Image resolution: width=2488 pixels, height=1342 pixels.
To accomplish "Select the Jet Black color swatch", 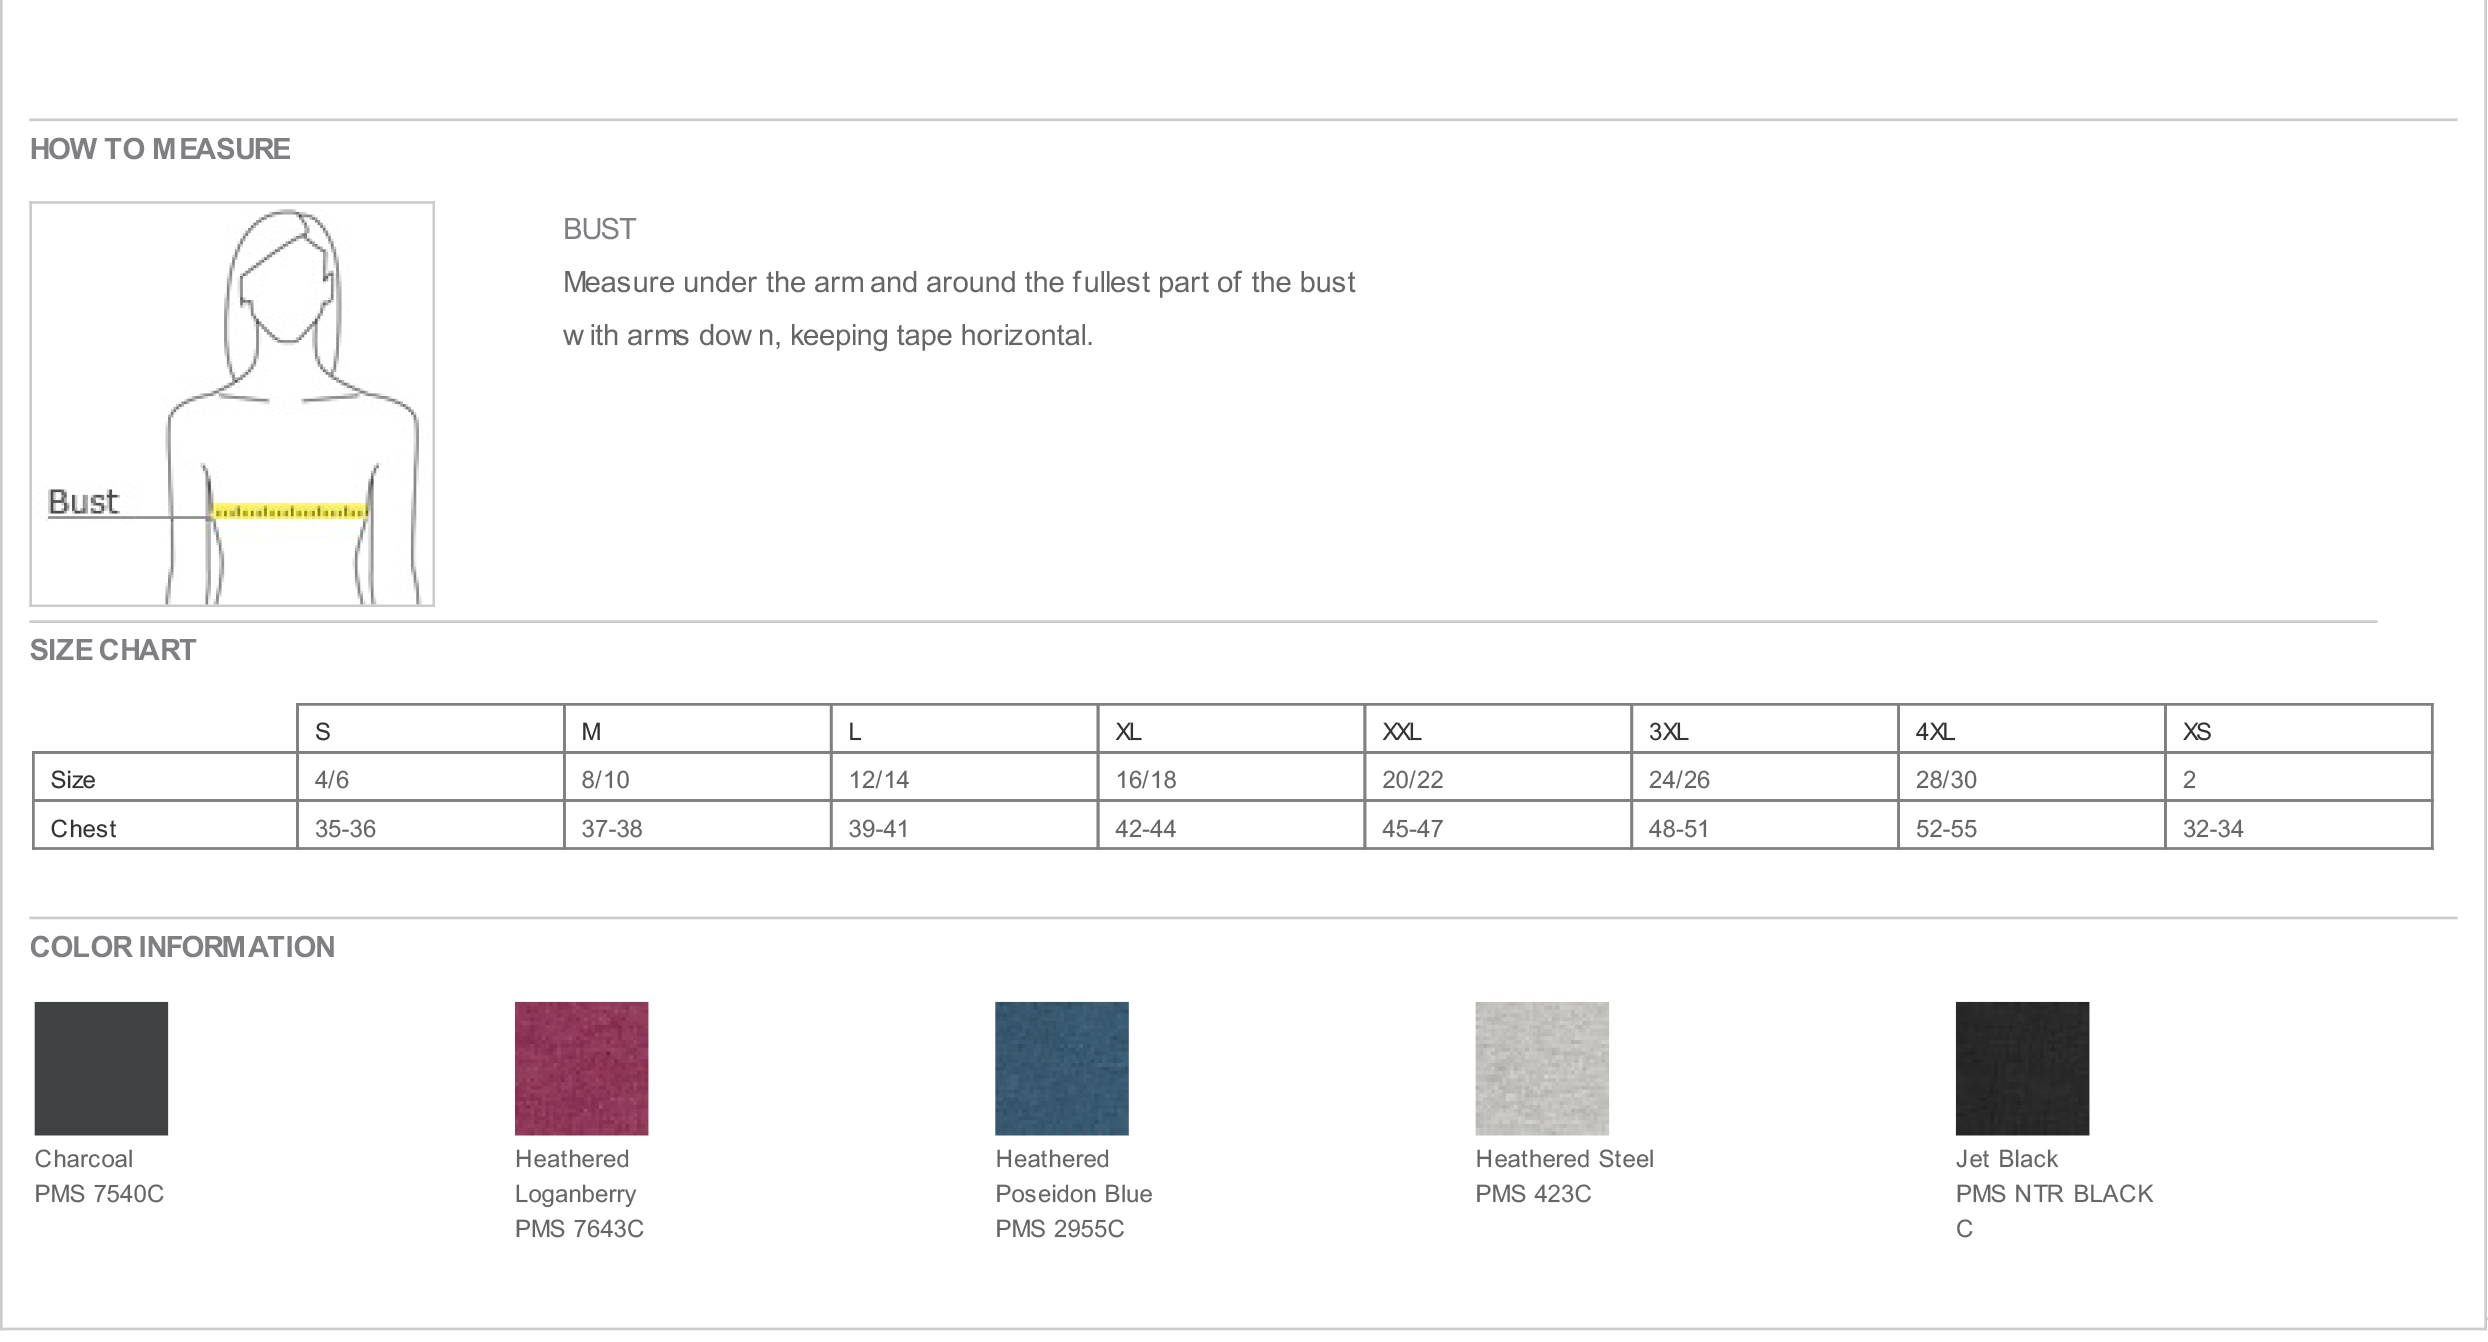I will point(2022,1068).
